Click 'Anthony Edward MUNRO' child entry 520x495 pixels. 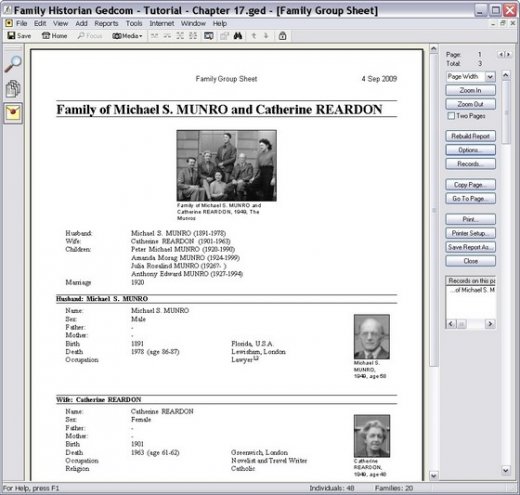tap(187, 274)
